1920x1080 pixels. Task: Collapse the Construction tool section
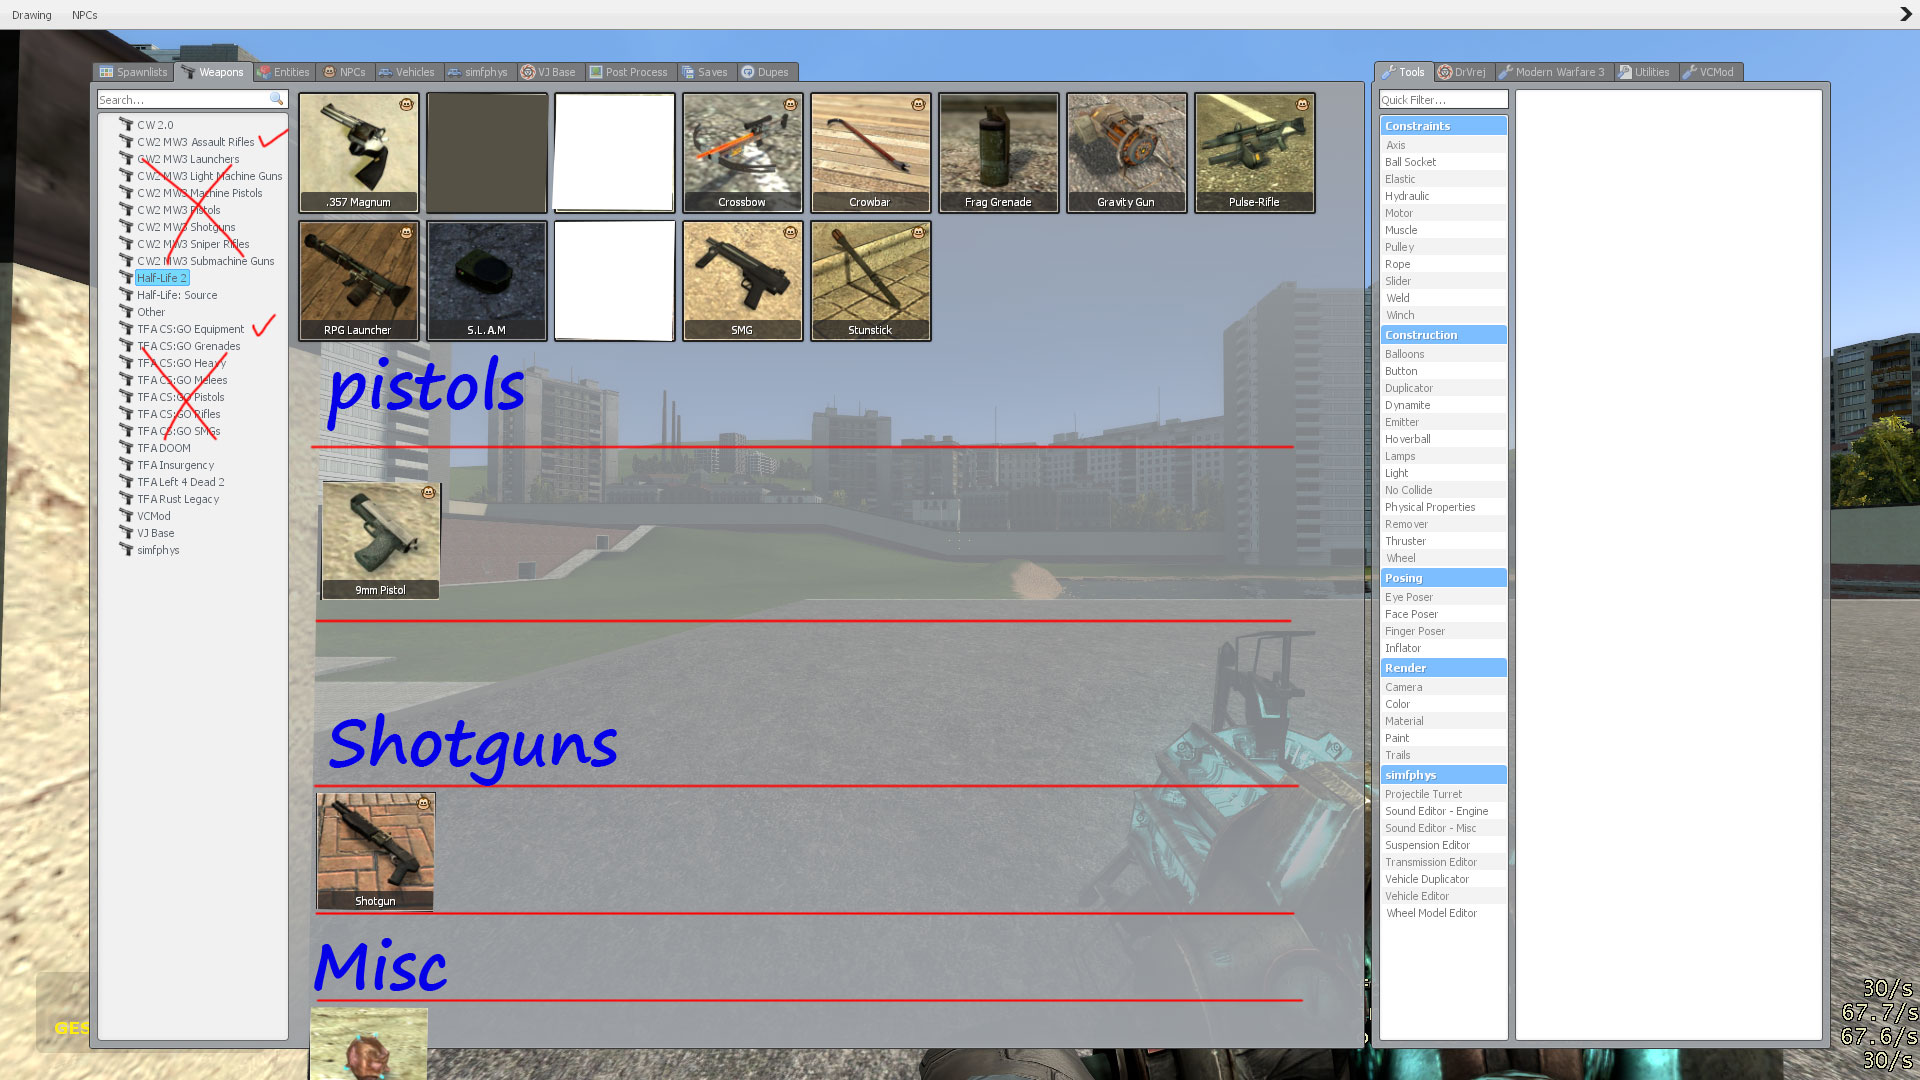pyautogui.click(x=1443, y=335)
